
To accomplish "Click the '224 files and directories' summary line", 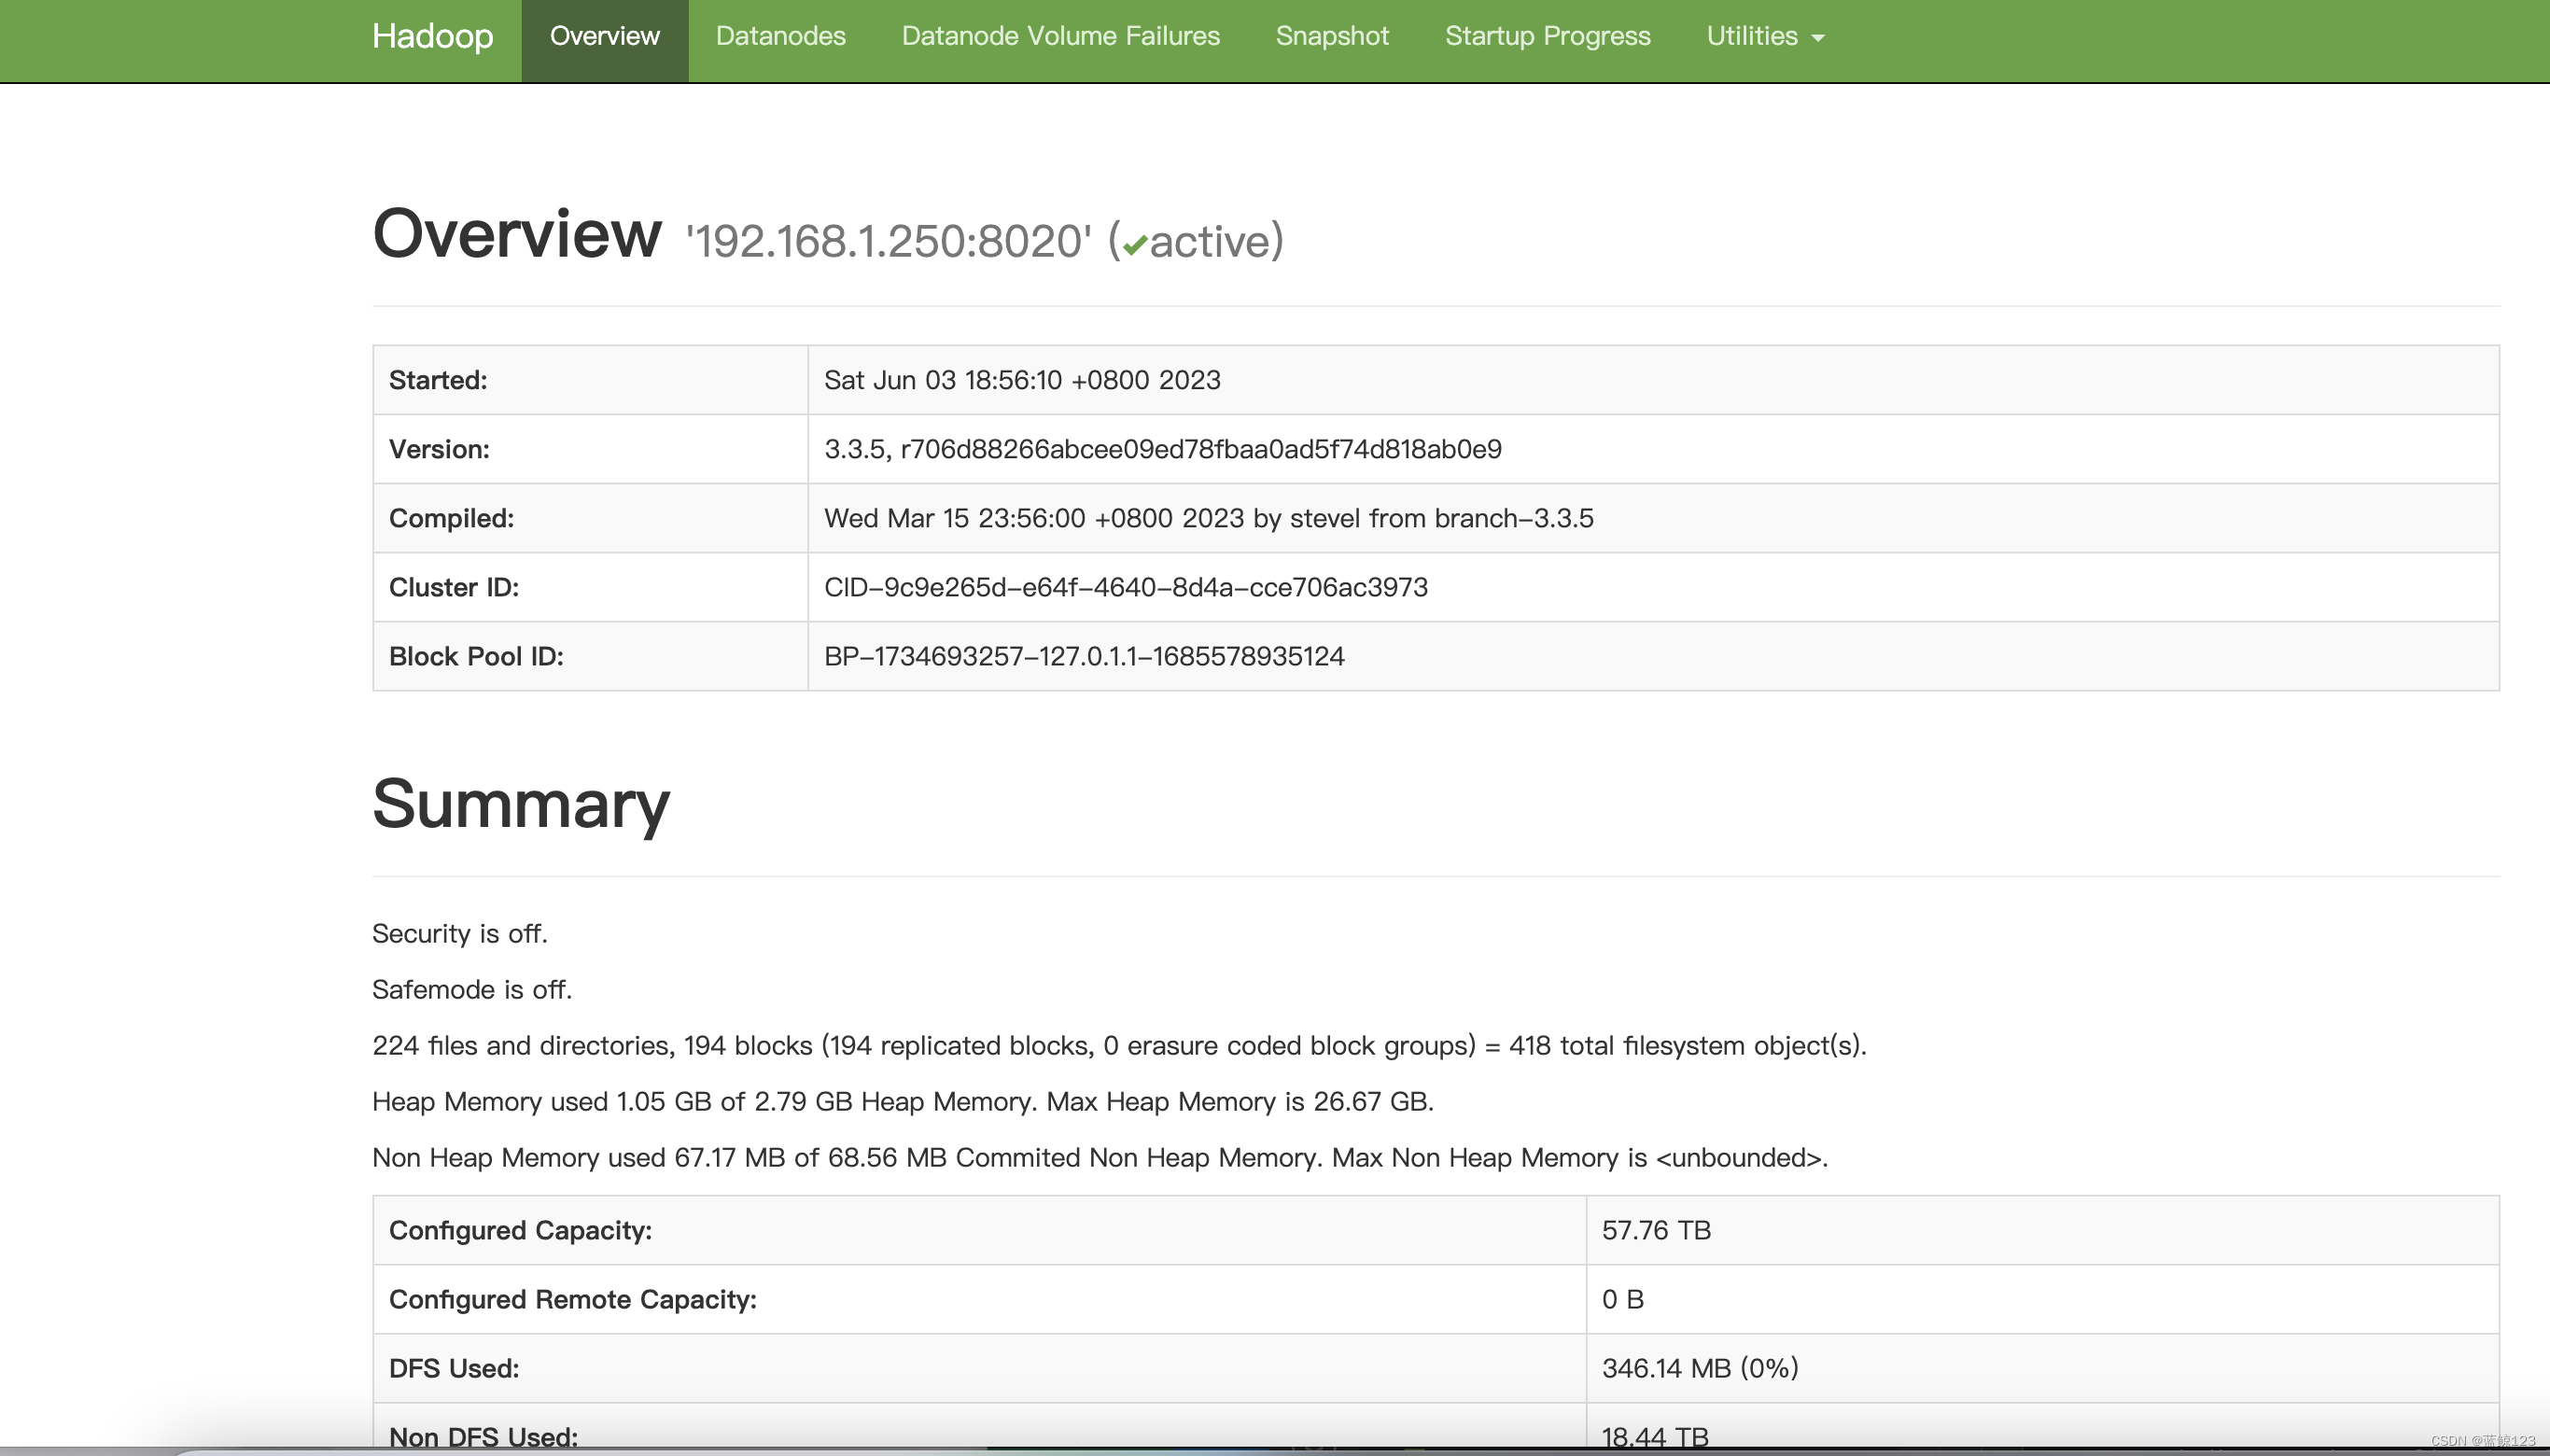I will (1119, 1045).
